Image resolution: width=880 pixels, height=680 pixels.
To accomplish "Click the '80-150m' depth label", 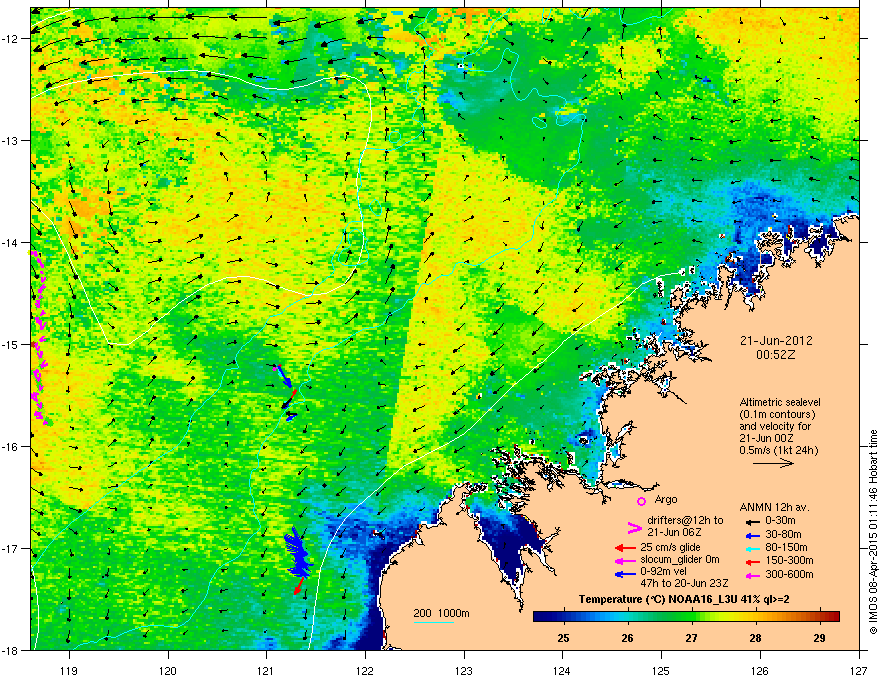I will (x=786, y=548).
